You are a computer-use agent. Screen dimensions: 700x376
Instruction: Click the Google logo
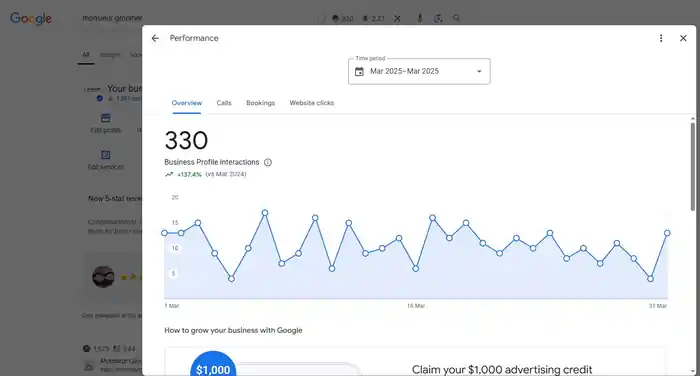pyautogui.click(x=31, y=18)
